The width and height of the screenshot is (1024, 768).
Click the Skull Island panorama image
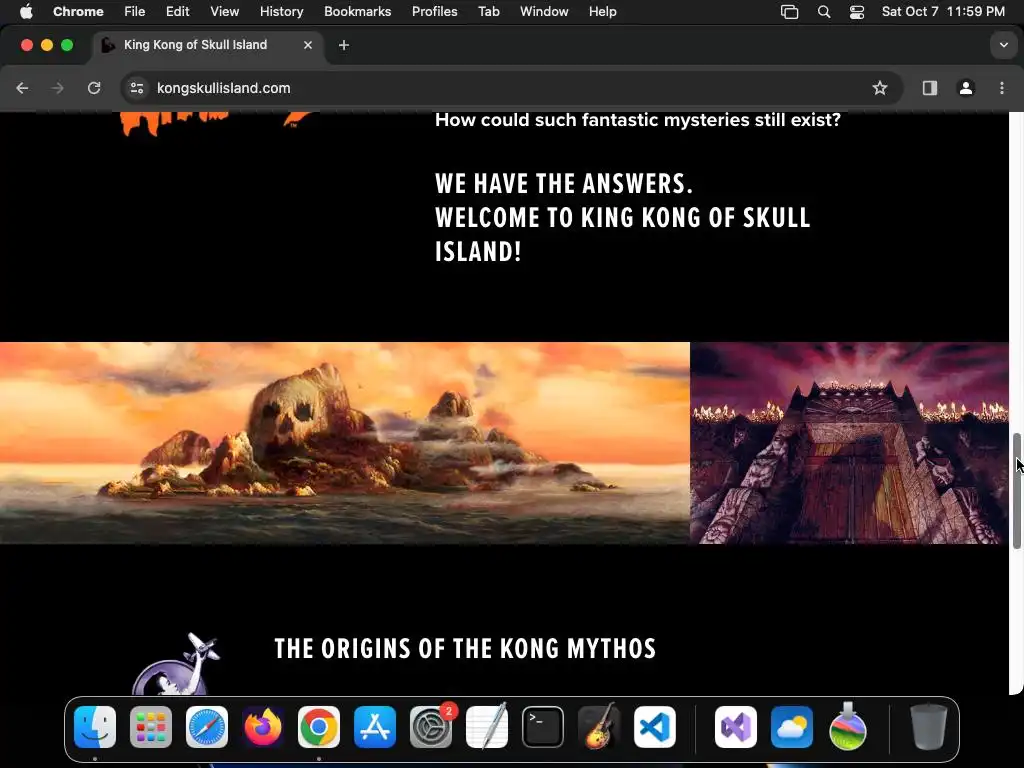point(345,443)
